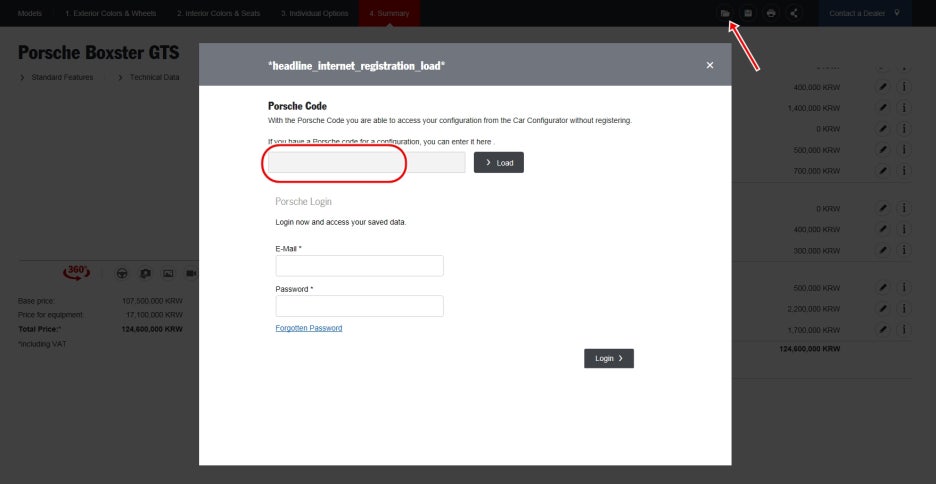The image size is (936, 484).
Task: Click the 17,100,000 KRW equipment price value
Action: click(x=154, y=315)
